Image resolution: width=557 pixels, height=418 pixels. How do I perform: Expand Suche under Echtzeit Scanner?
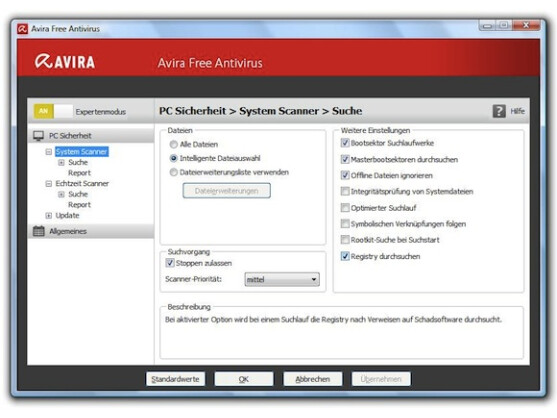tap(61, 194)
